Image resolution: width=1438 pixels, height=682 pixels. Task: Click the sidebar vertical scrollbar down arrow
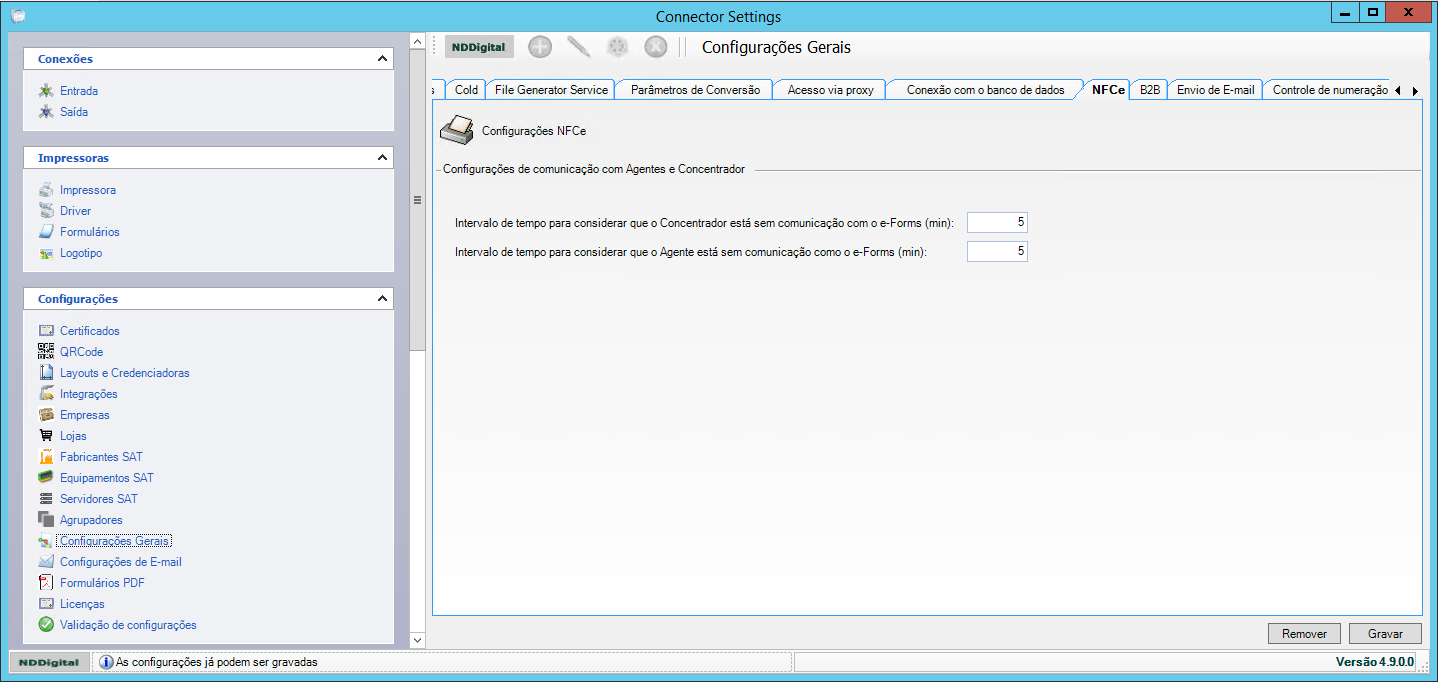click(x=418, y=639)
